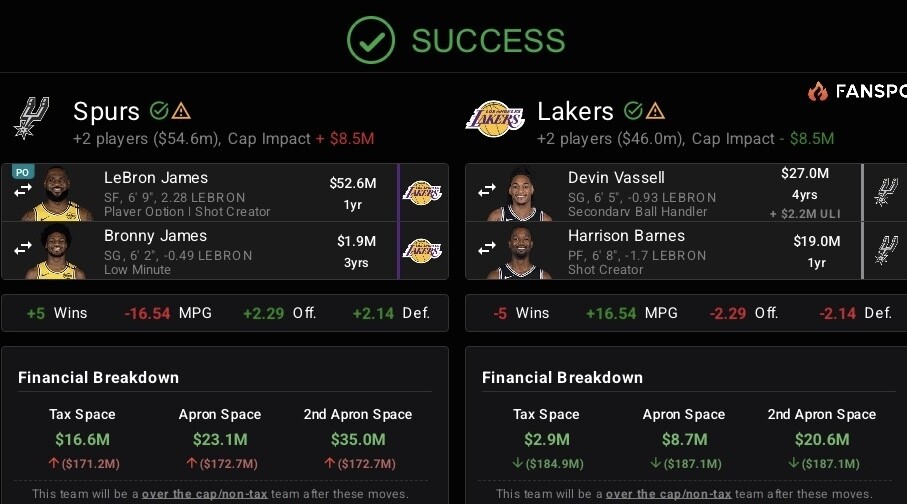Click swap arrows beside LeBron James
Viewport: 907px width, 504px height.
pos(22,189)
